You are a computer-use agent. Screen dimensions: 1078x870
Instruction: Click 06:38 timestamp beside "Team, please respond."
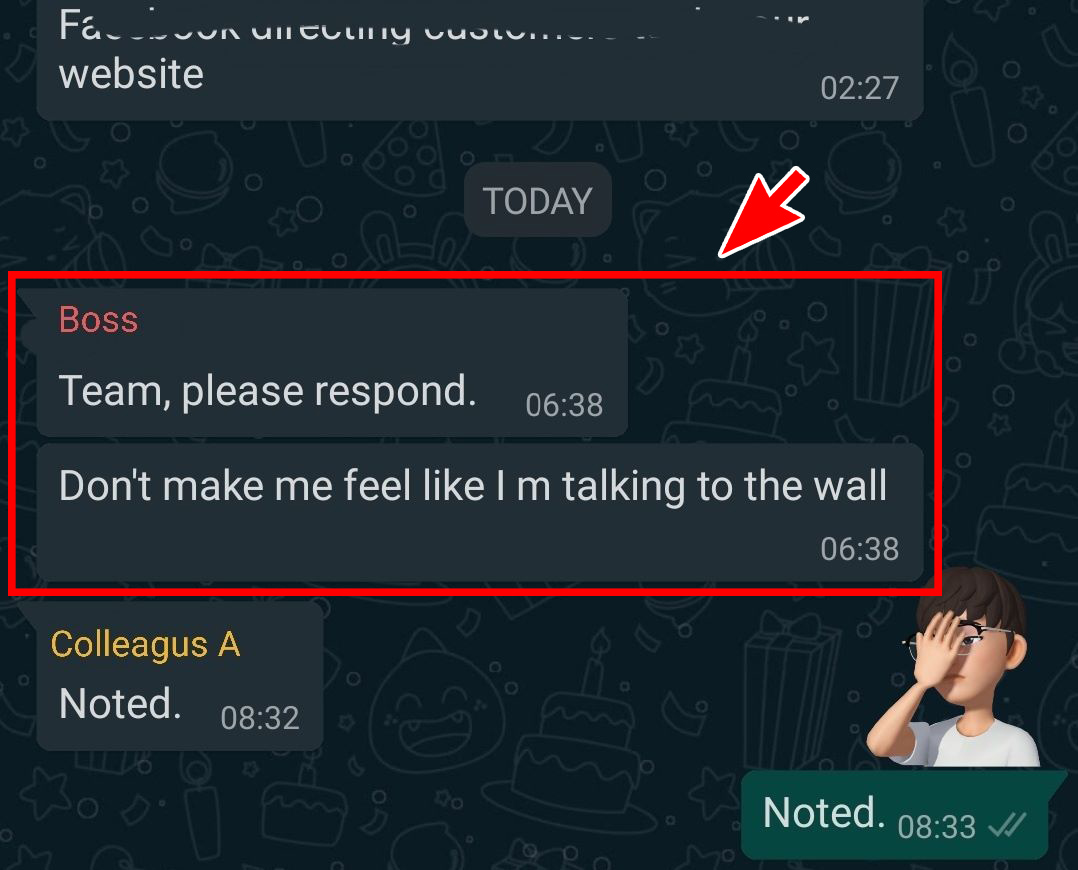click(x=564, y=405)
